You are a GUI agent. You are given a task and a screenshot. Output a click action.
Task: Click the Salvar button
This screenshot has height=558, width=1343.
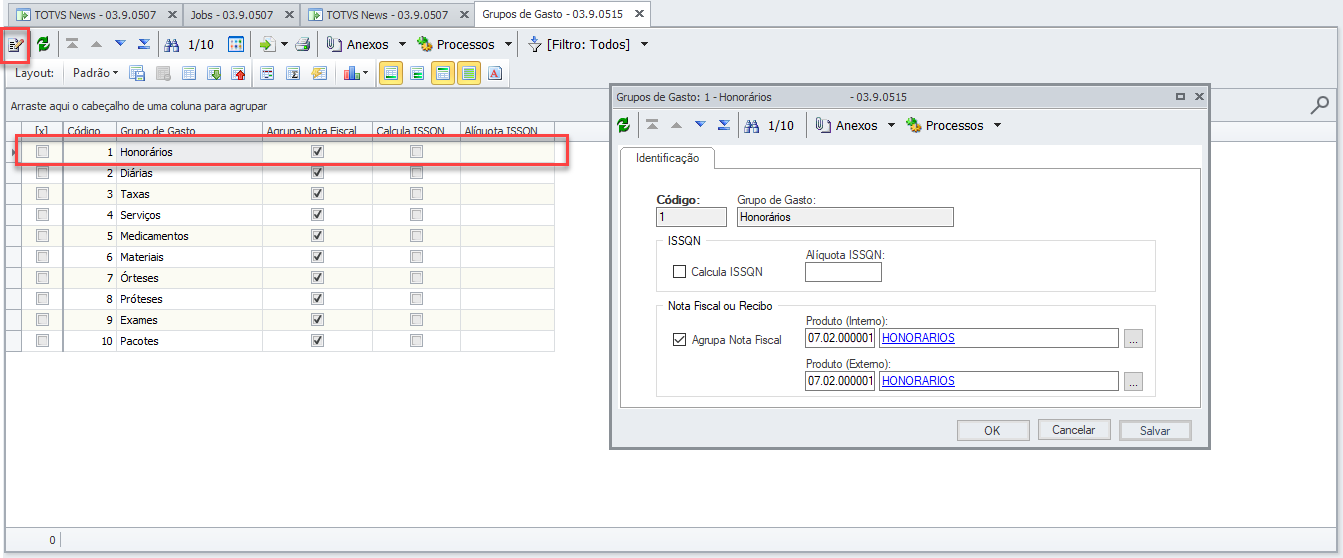coord(1155,430)
